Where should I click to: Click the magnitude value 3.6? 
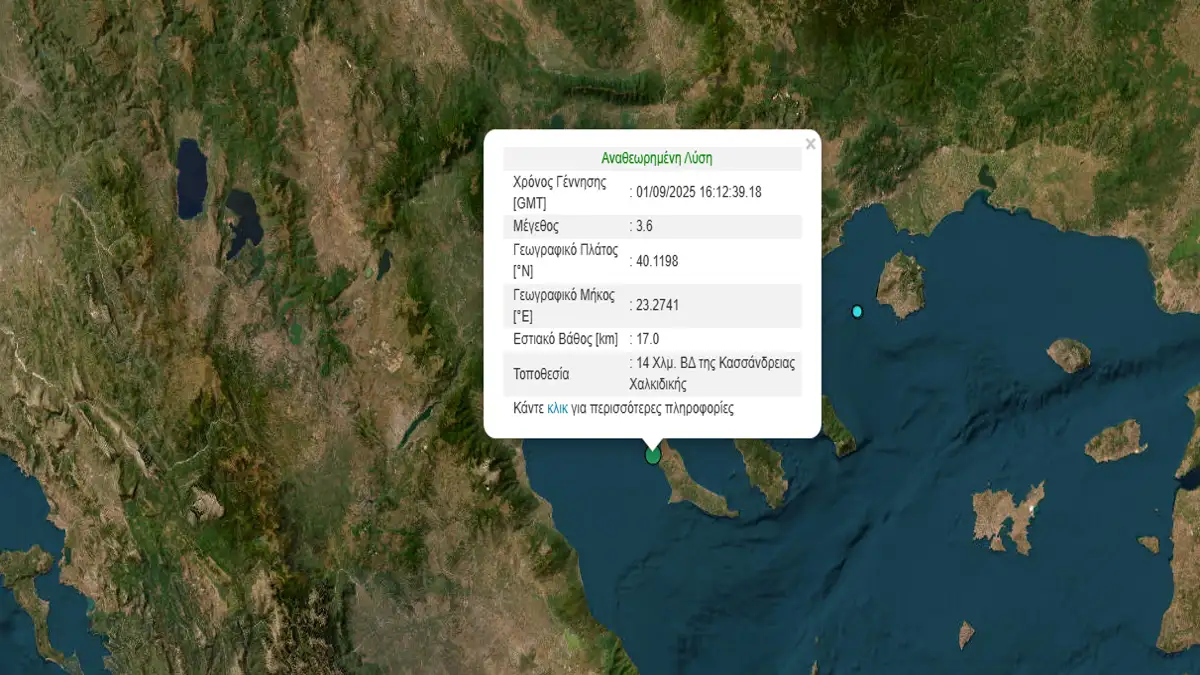(x=644, y=226)
